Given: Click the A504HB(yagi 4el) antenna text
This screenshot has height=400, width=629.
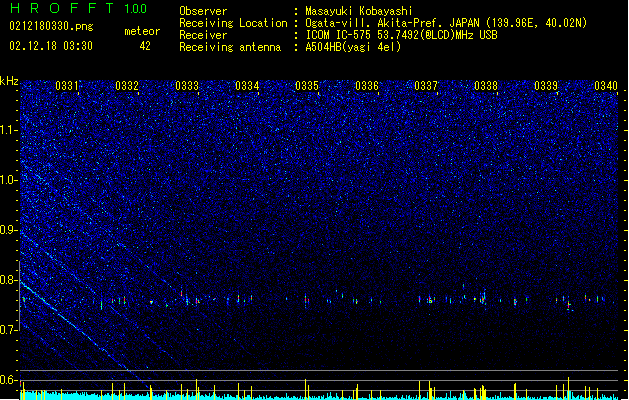Looking at the screenshot, I should [x=353, y=47].
